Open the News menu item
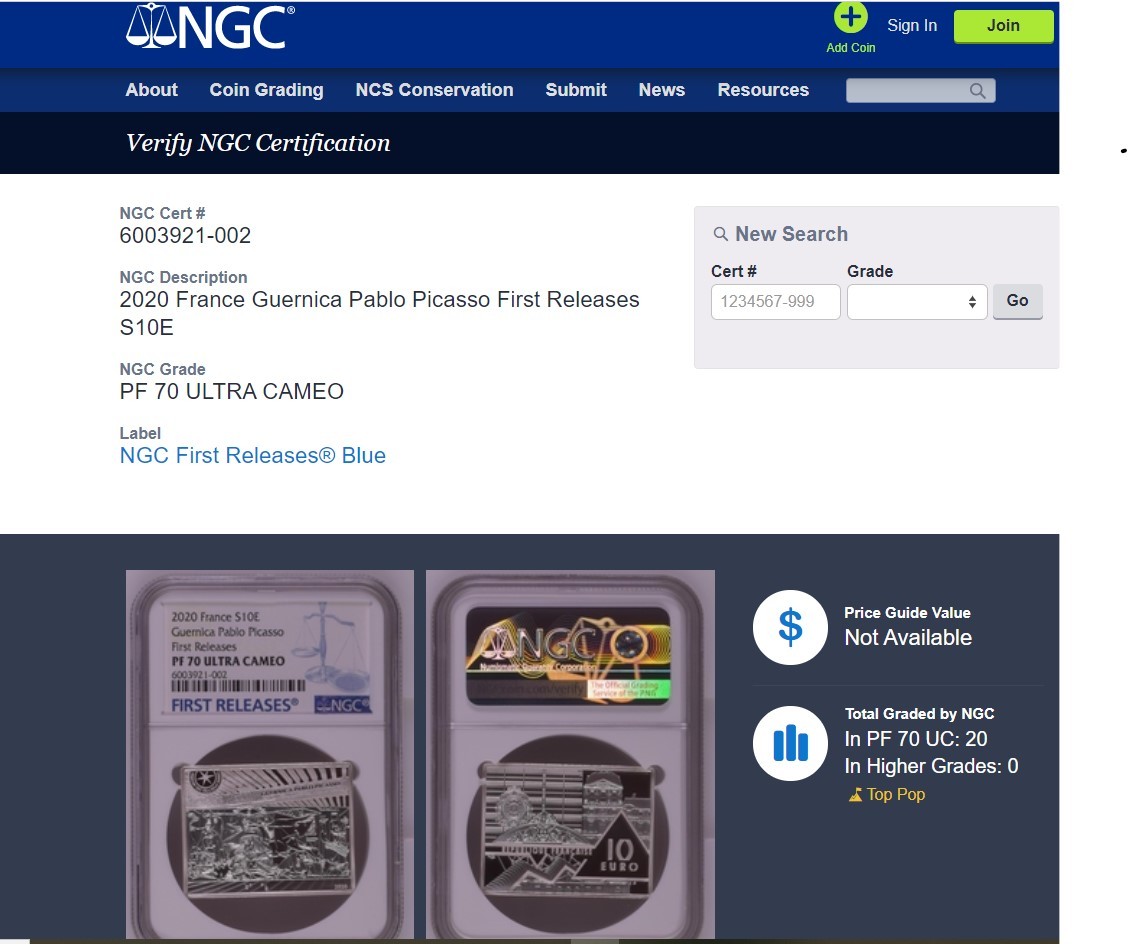The image size is (1128, 944). point(662,90)
